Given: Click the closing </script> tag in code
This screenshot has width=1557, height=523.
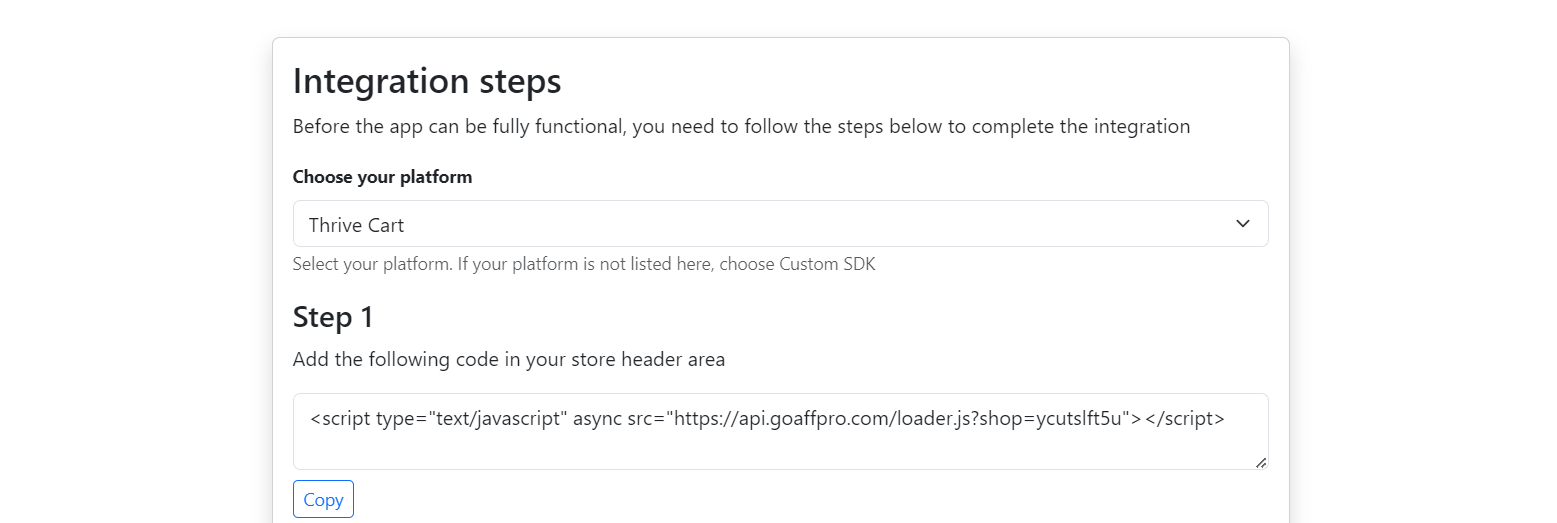Looking at the screenshot, I should point(1185,418).
